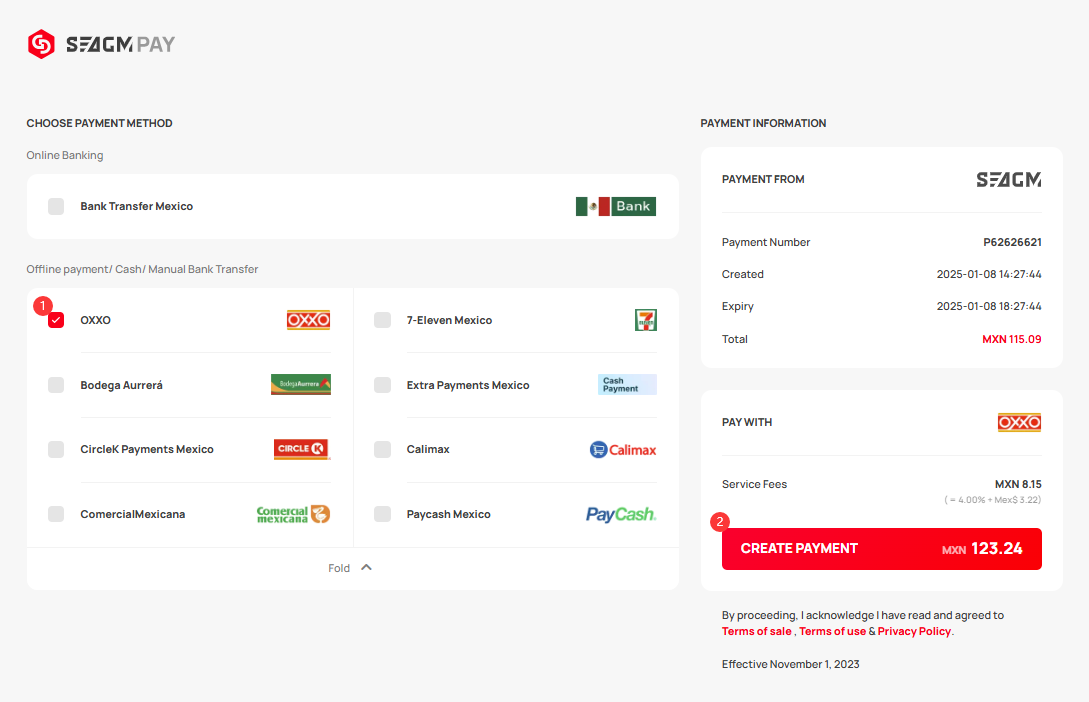Click the Extra Payments Mexico label
Viewport: 1089px width, 702px height.
468,385
